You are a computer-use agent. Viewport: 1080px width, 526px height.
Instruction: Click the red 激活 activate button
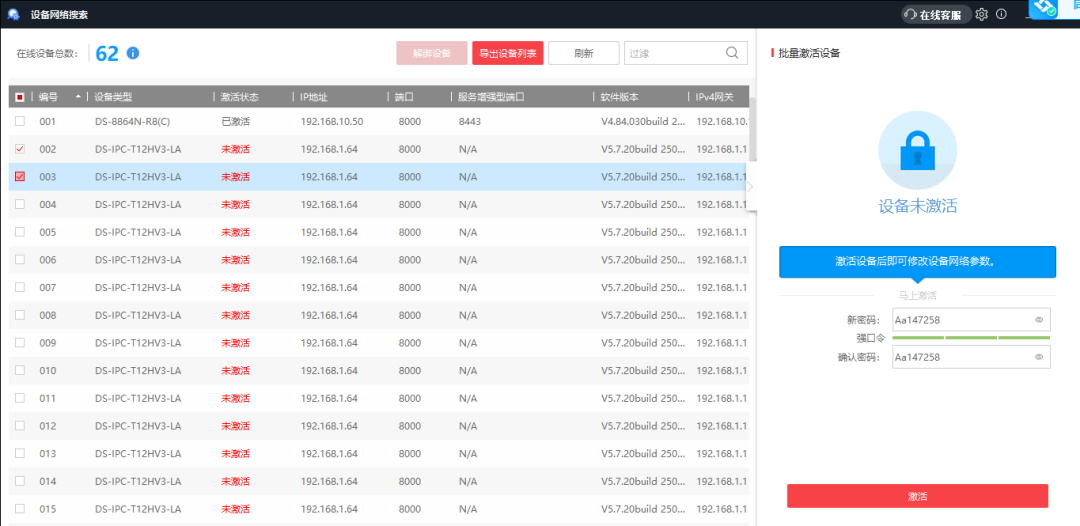coord(917,496)
